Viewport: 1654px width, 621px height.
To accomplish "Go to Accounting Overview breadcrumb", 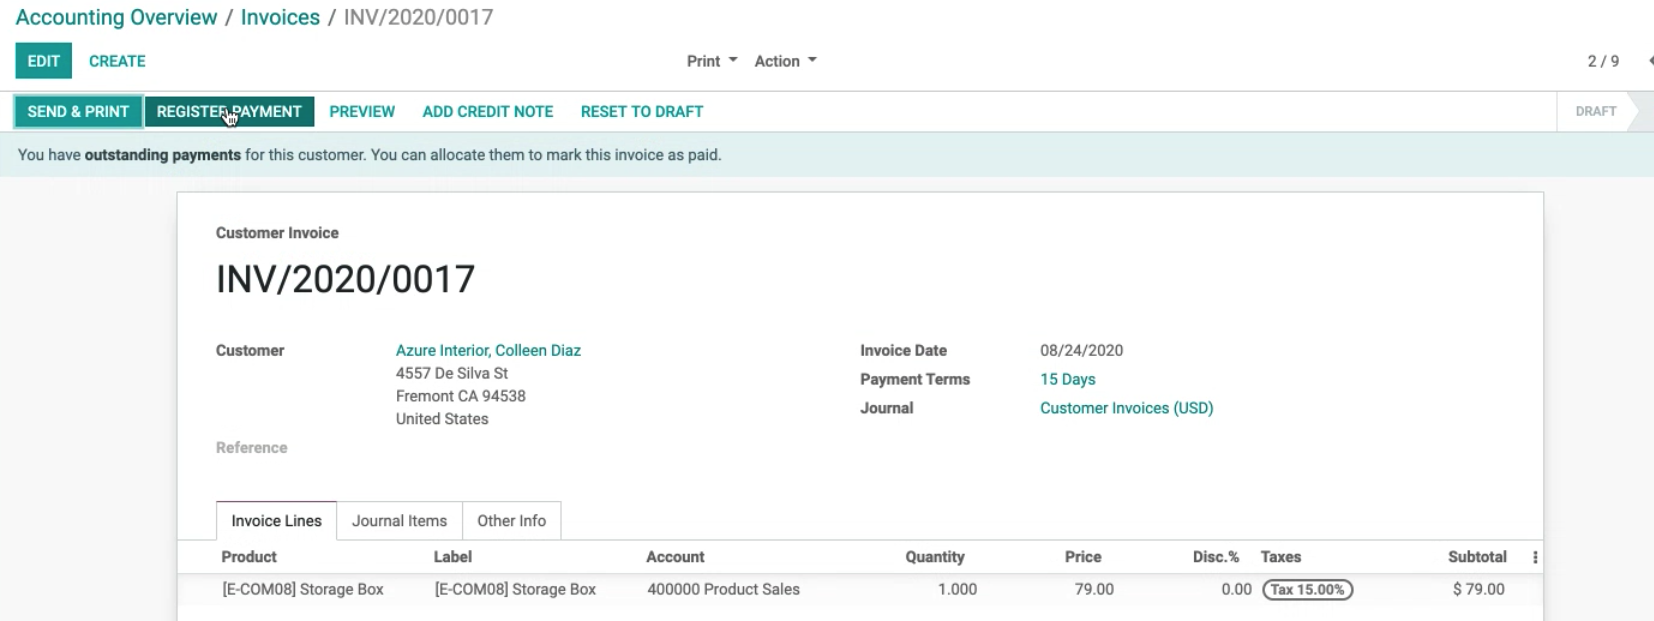I will tap(116, 17).
